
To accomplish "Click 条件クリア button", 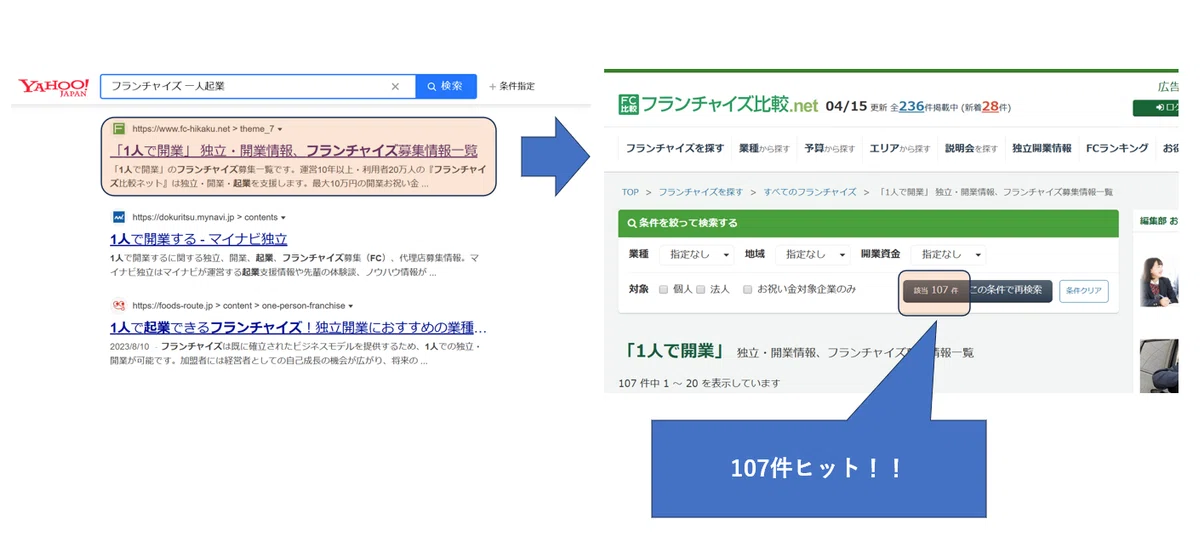I will (x=1084, y=291).
